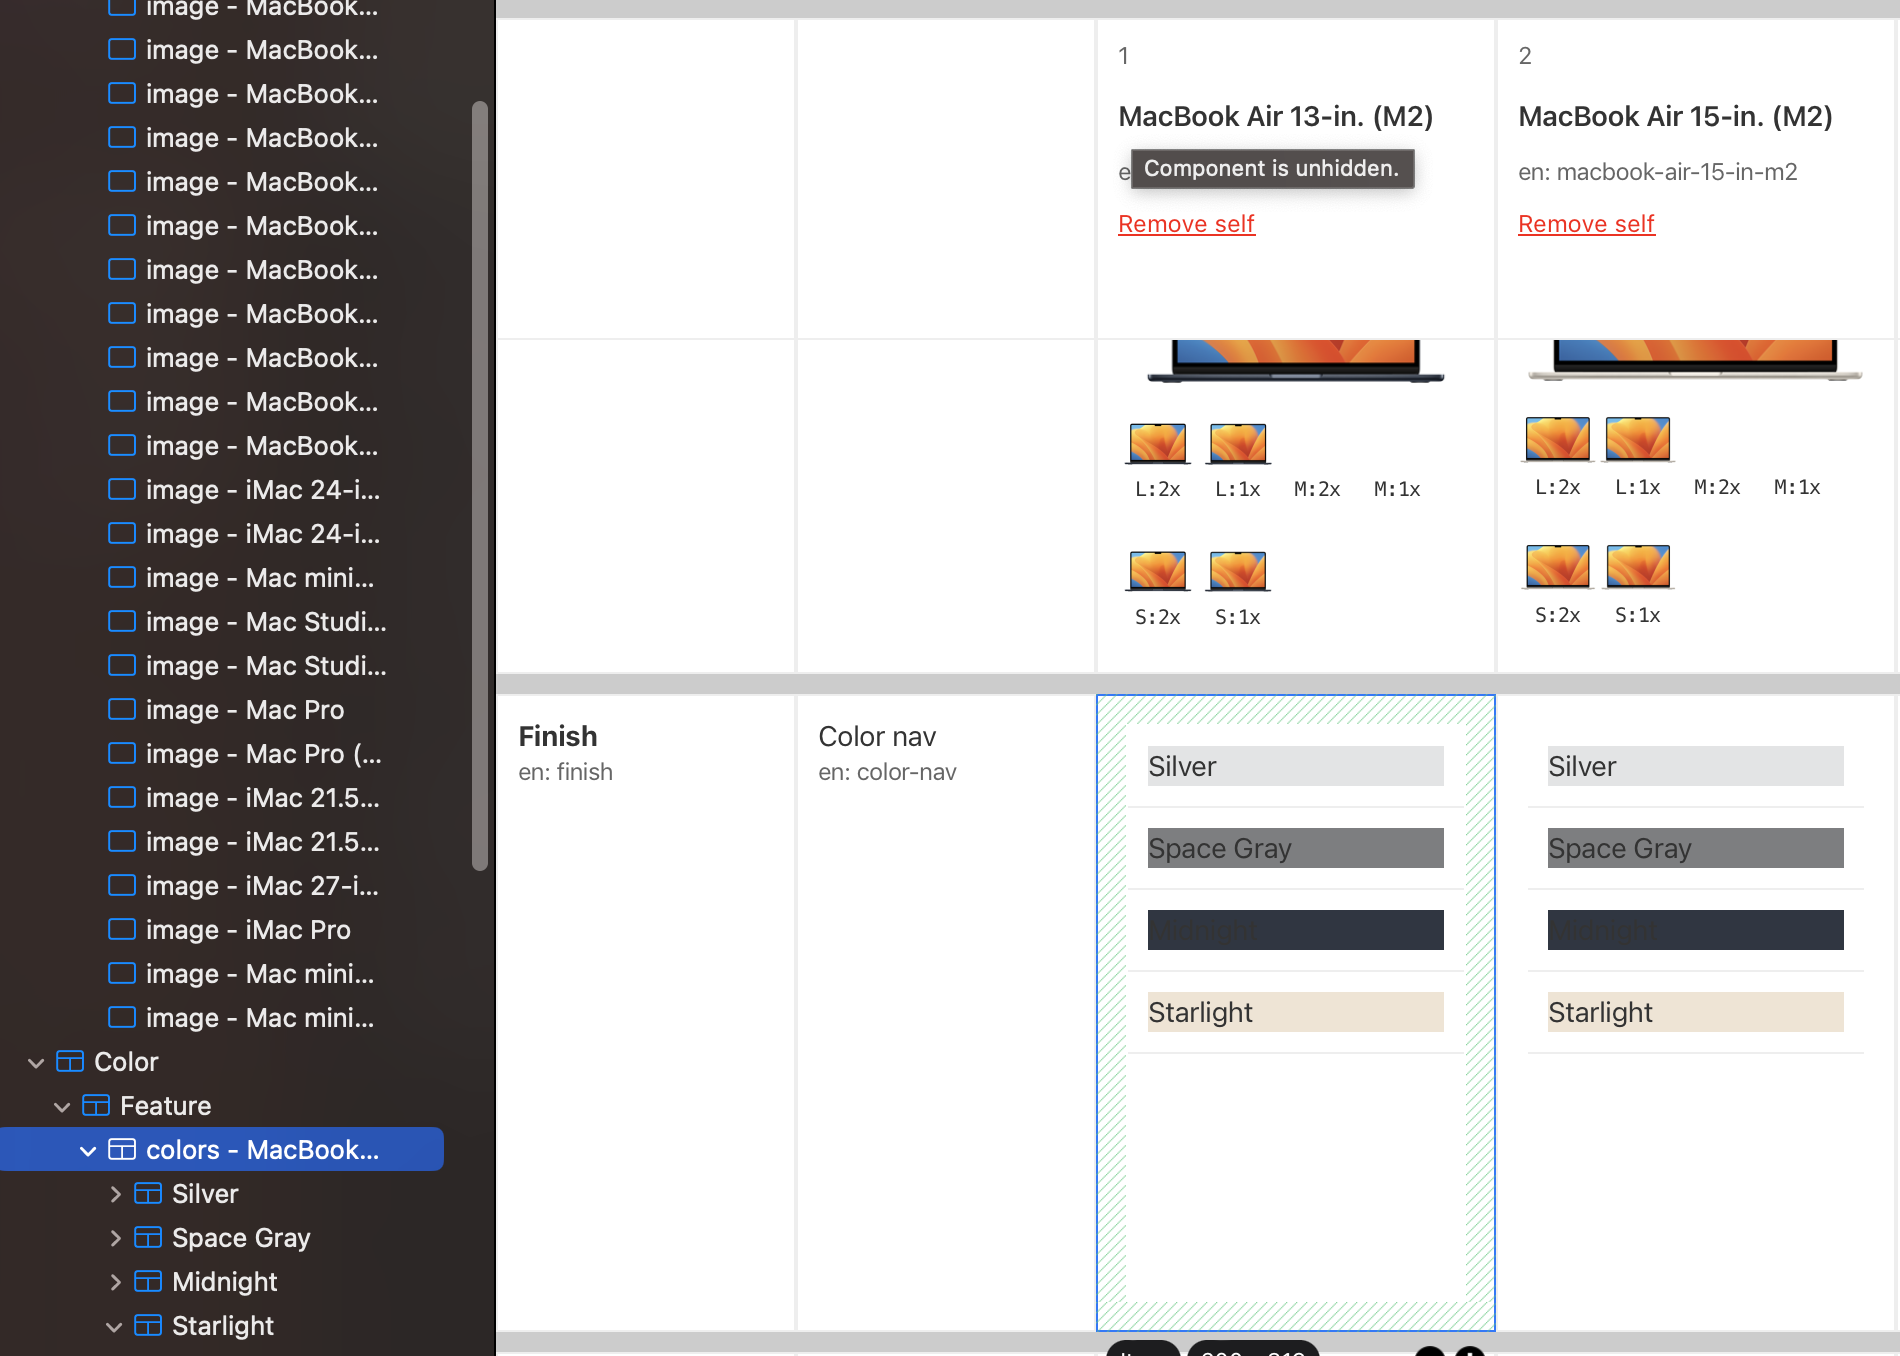
Task: Open S:1x thumbnail in MacBook Air 15-in. column
Action: (x=1638, y=567)
